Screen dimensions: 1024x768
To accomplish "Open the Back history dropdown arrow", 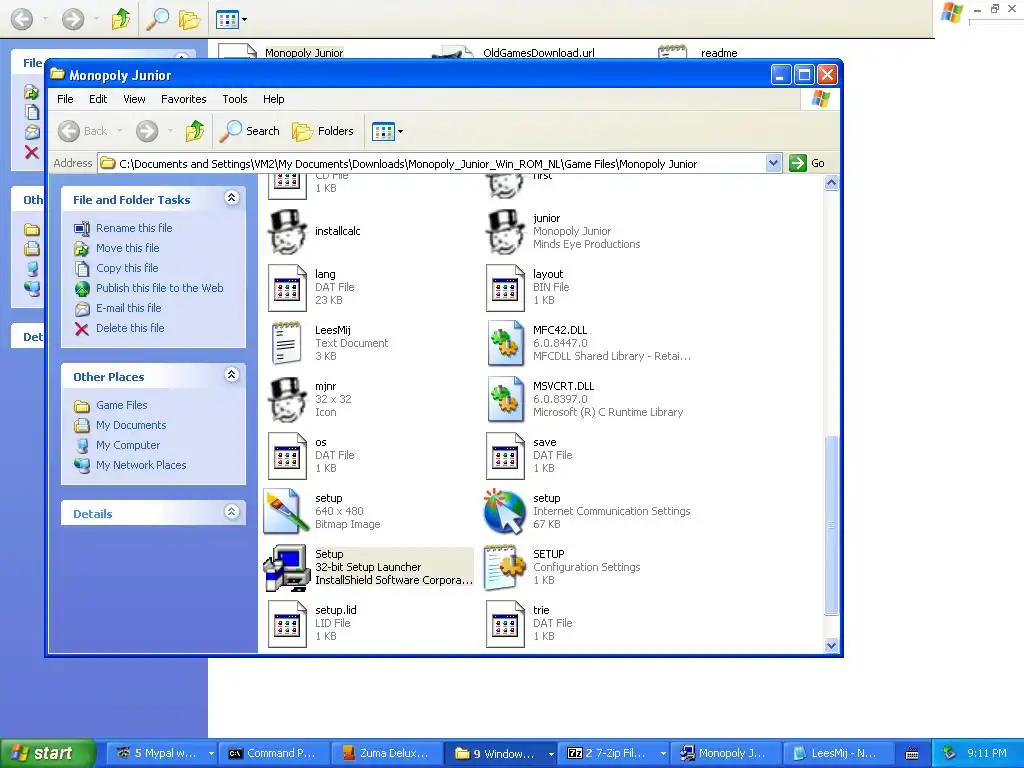I will 120,131.
